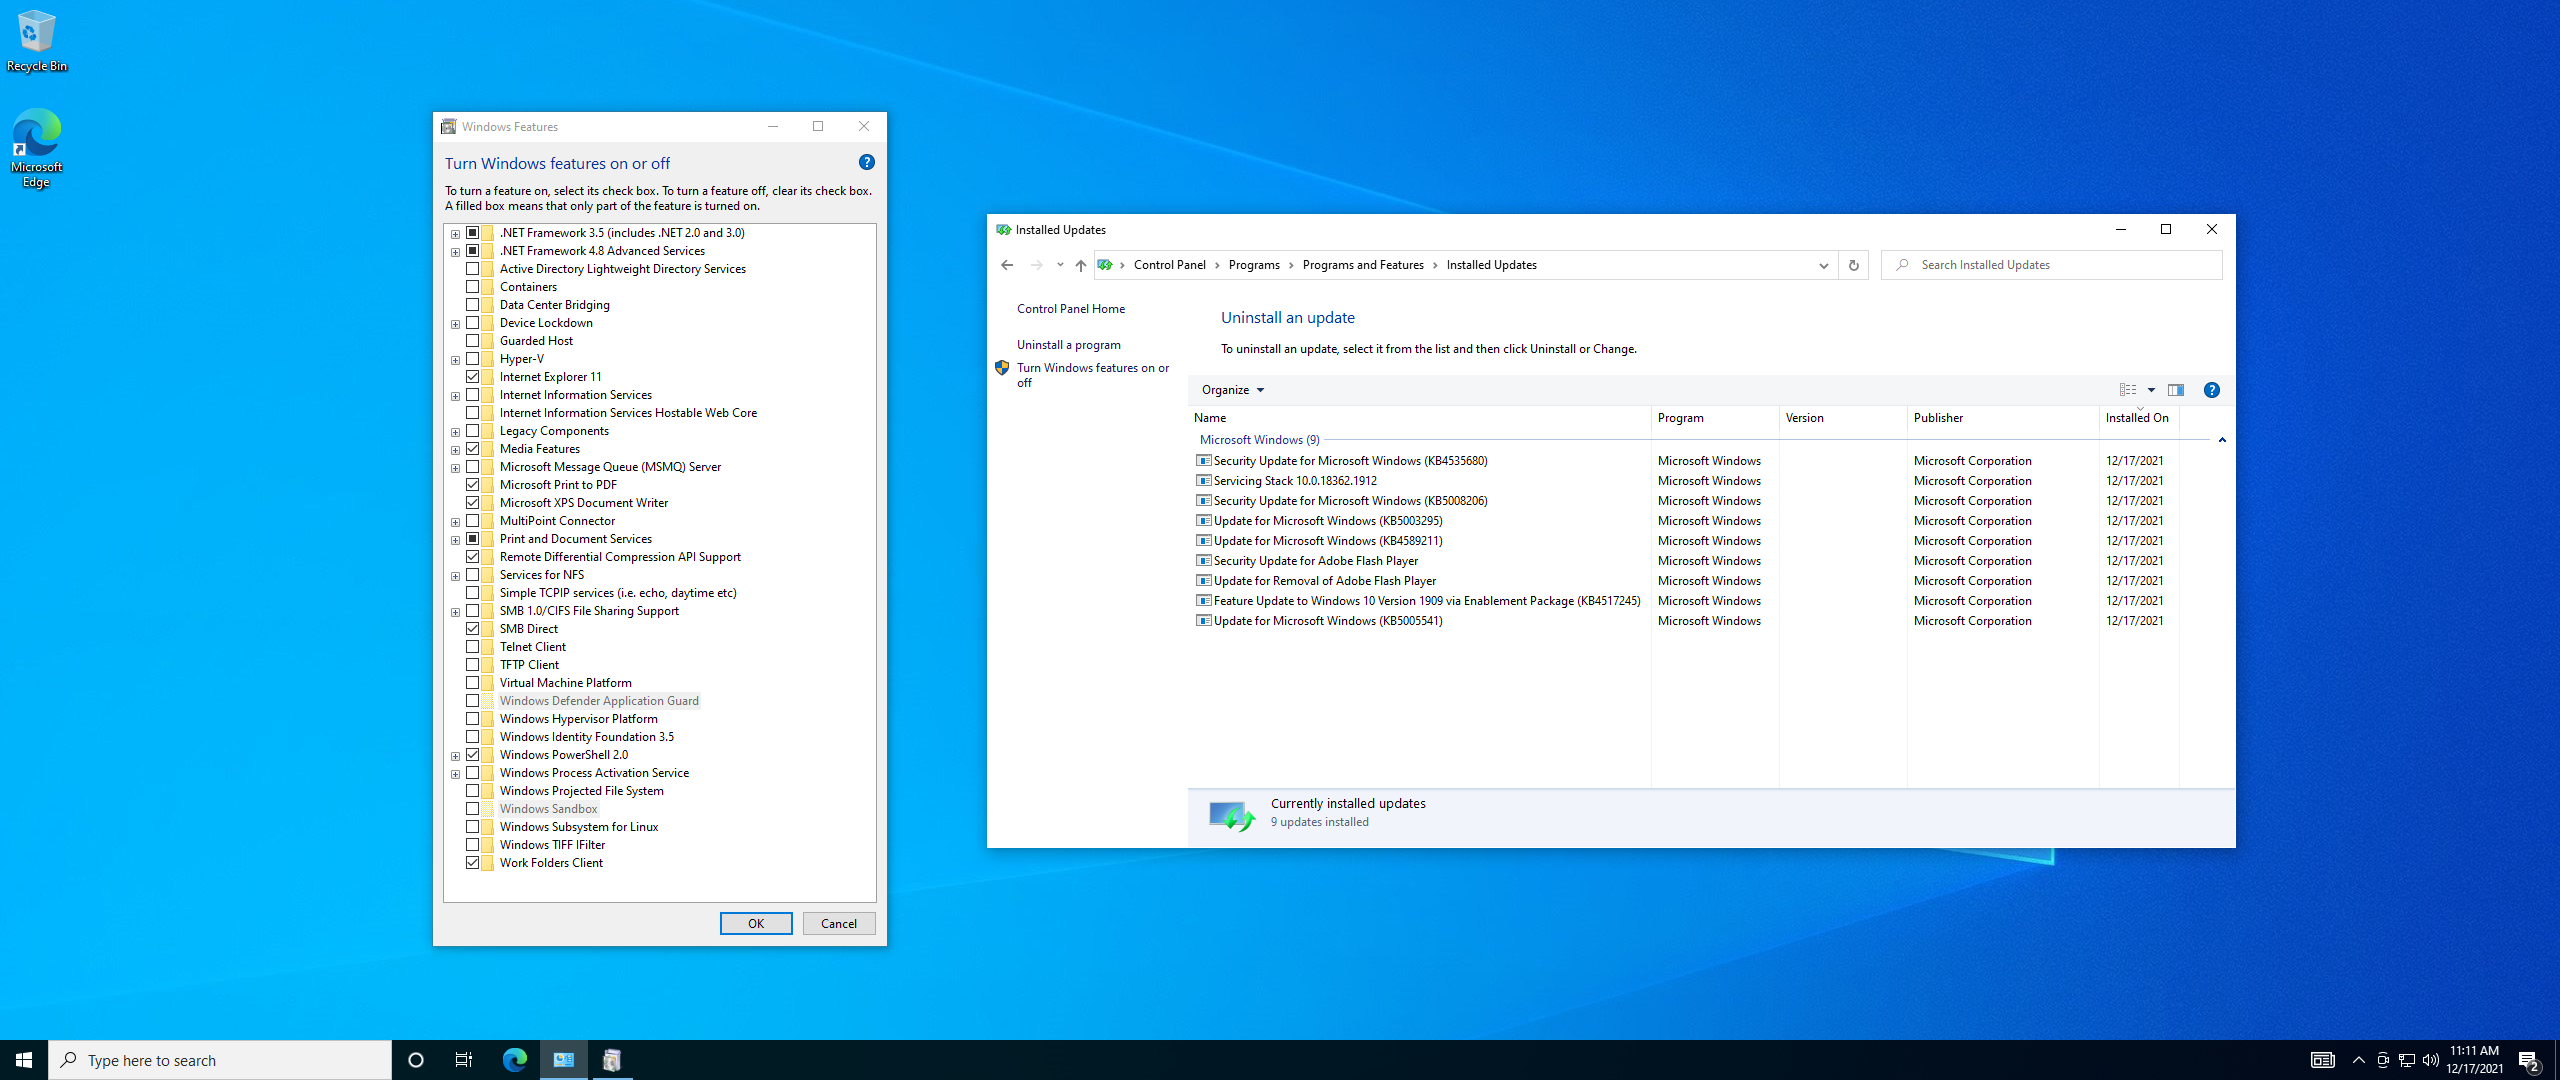Open the Control Panel Home link
2560x1080 pixels.
pyautogui.click(x=1071, y=309)
